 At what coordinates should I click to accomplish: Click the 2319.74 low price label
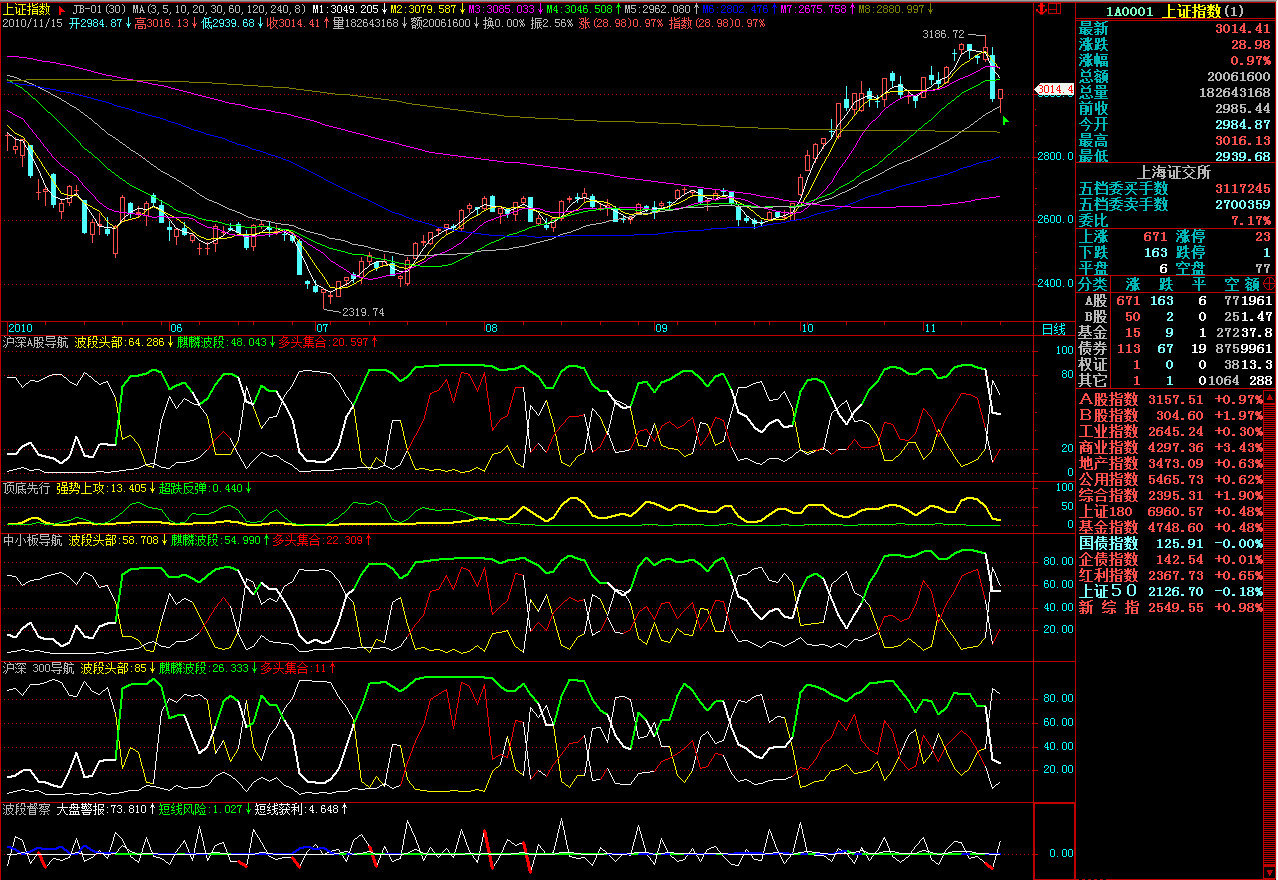coord(363,311)
